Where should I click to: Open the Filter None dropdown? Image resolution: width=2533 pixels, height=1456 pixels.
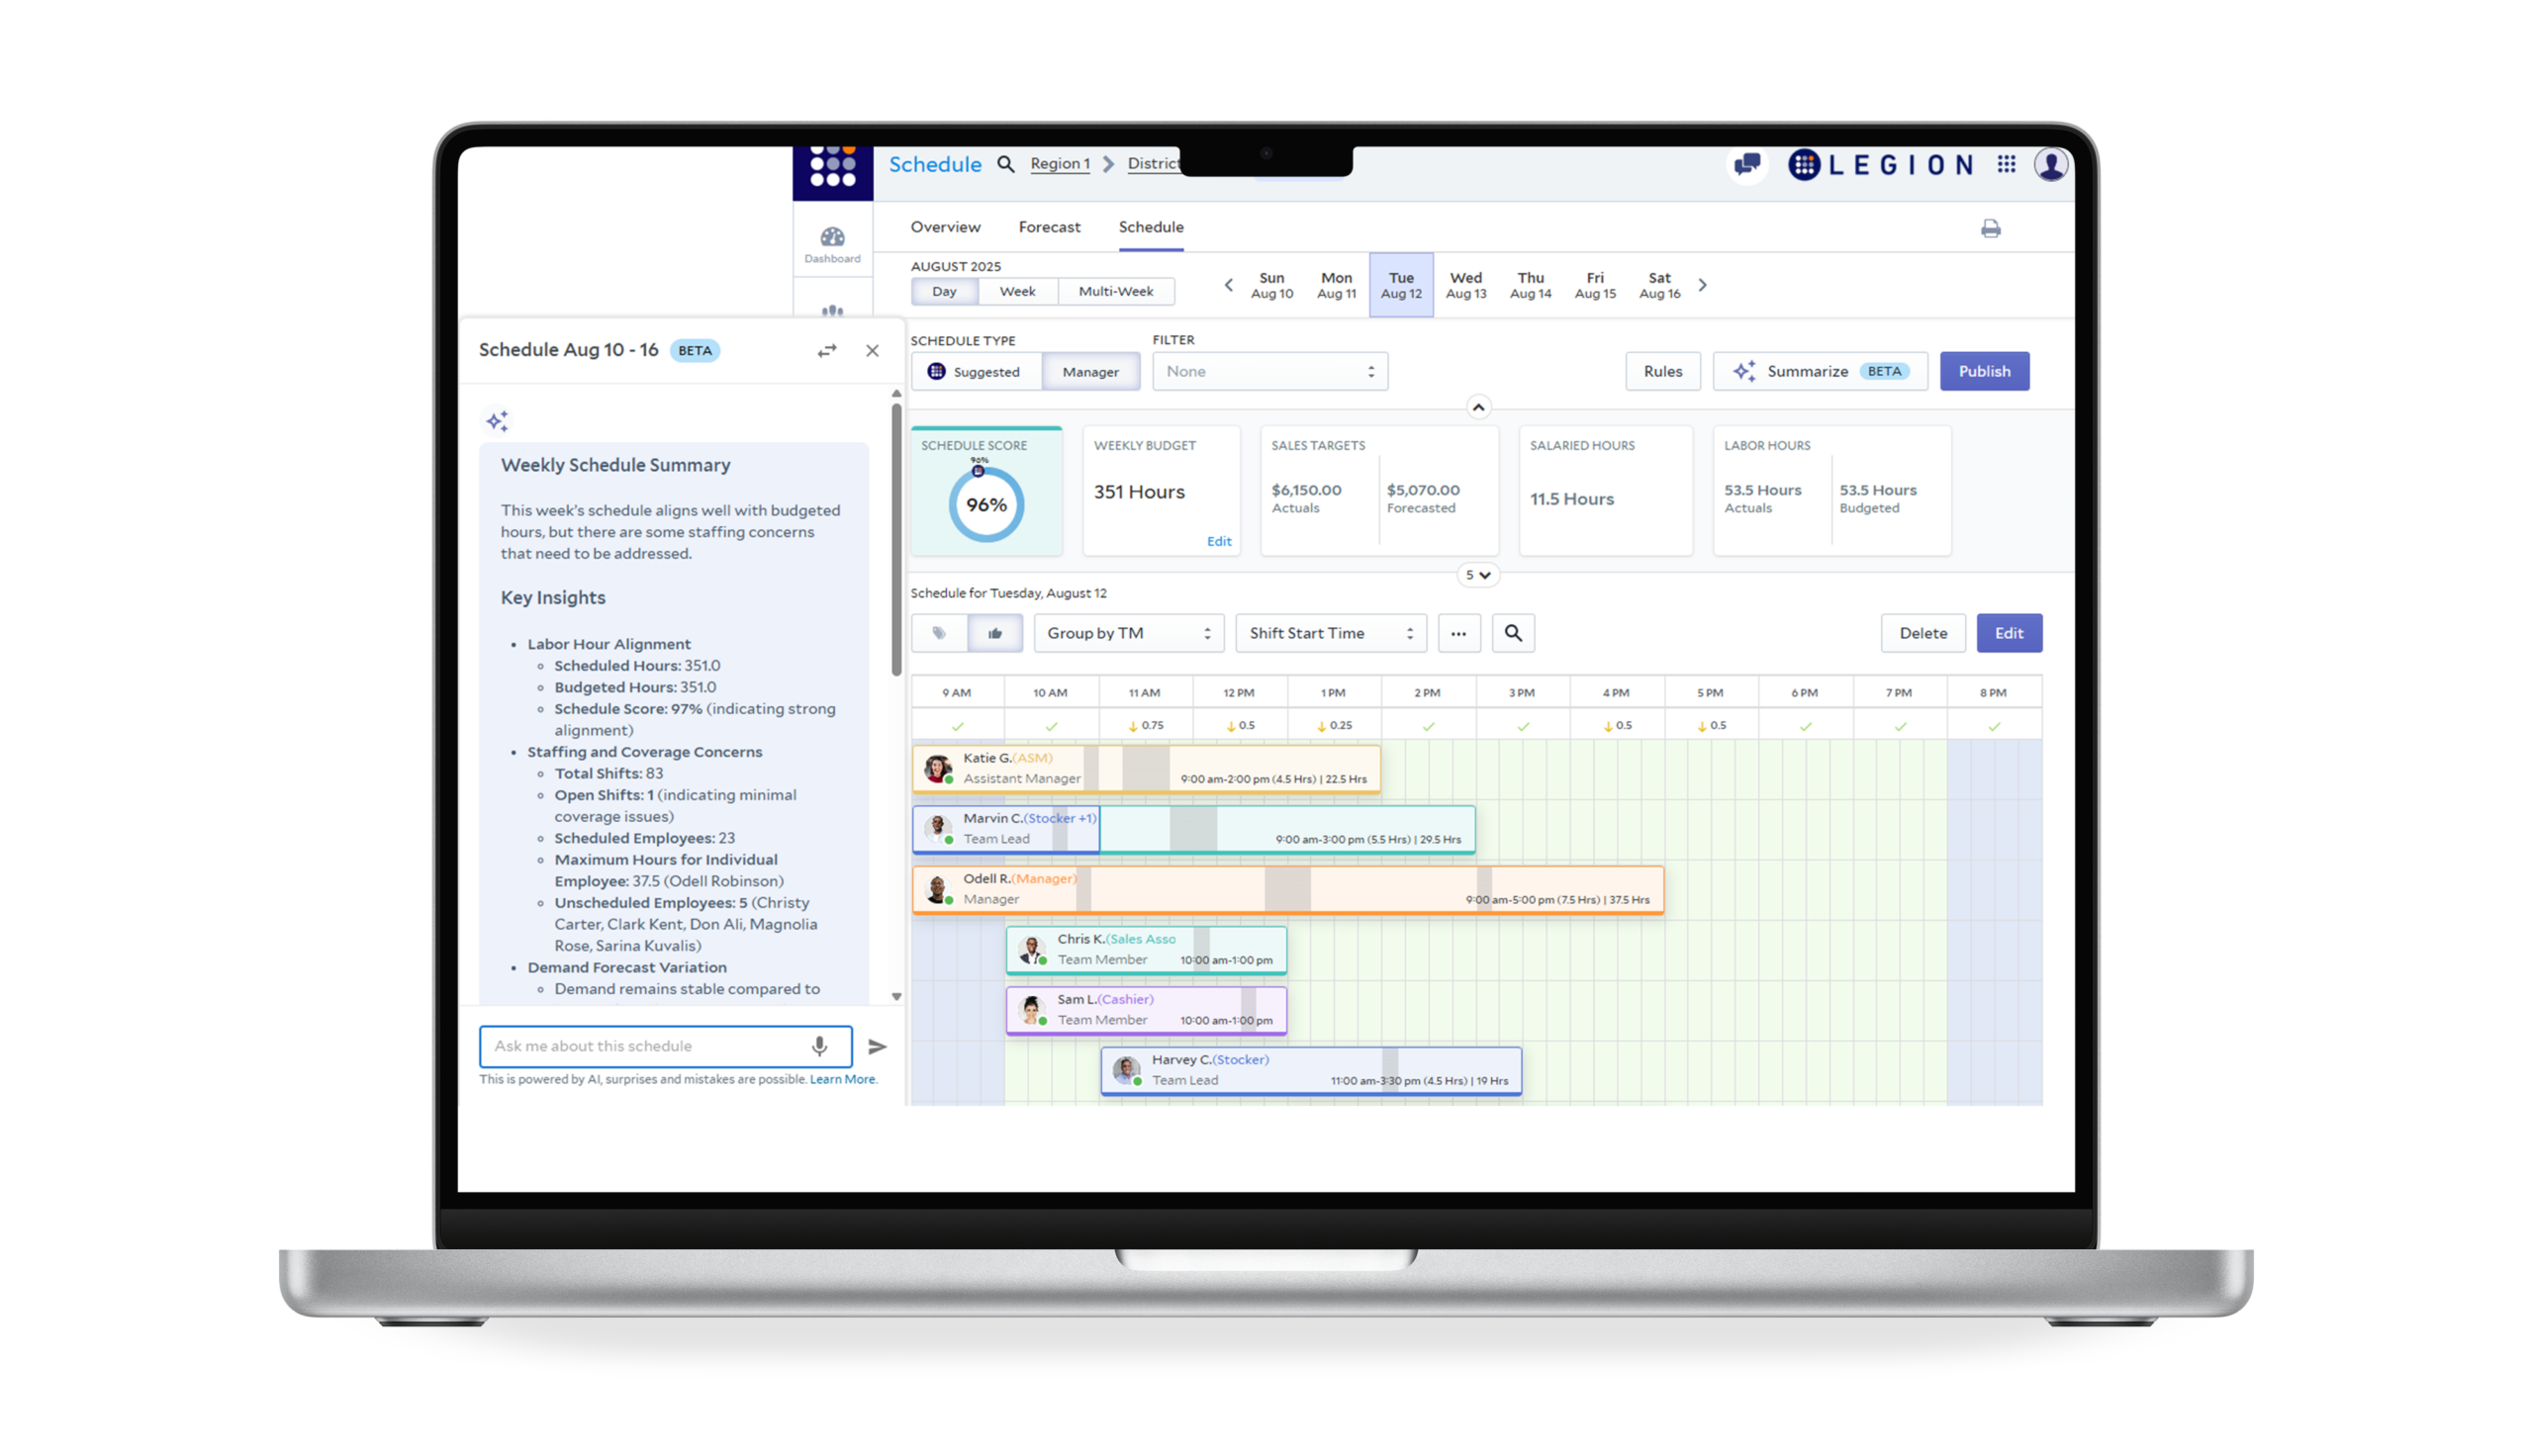(x=1269, y=371)
